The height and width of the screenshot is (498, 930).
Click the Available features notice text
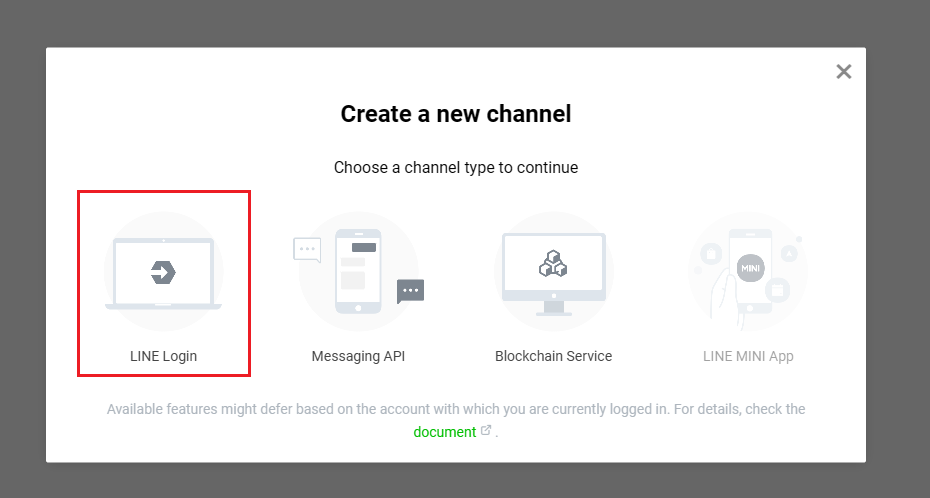click(x=456, y=420)
